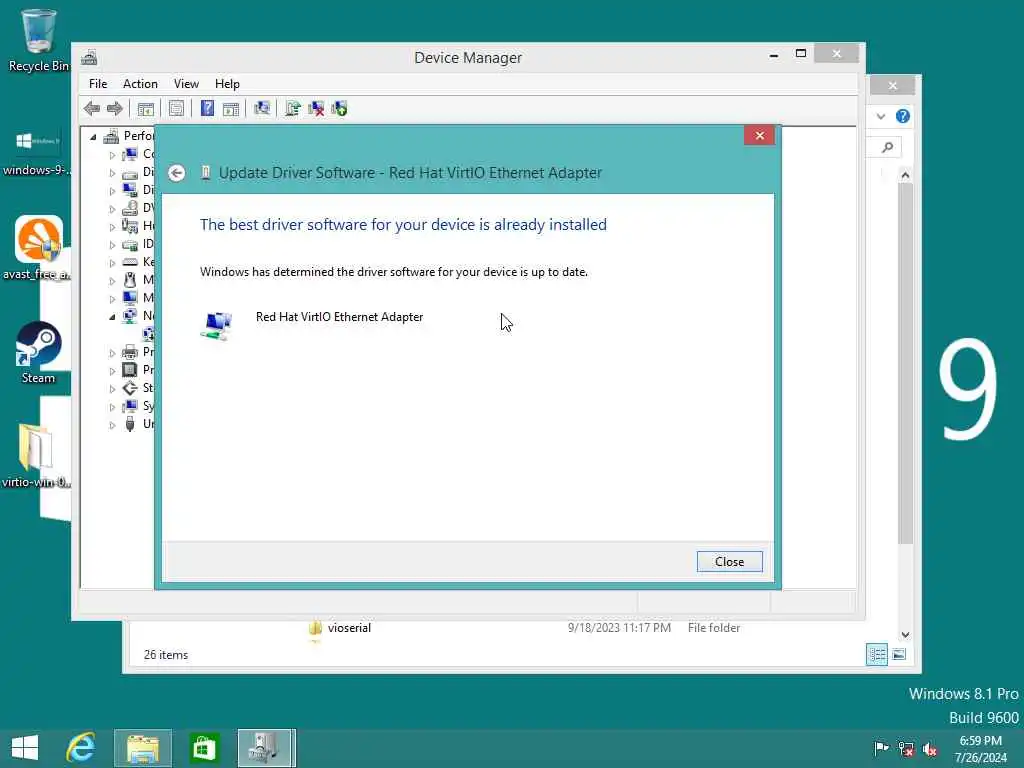
Task: Click the File Explorer search magnifier icon
Action: coord(887,148)
